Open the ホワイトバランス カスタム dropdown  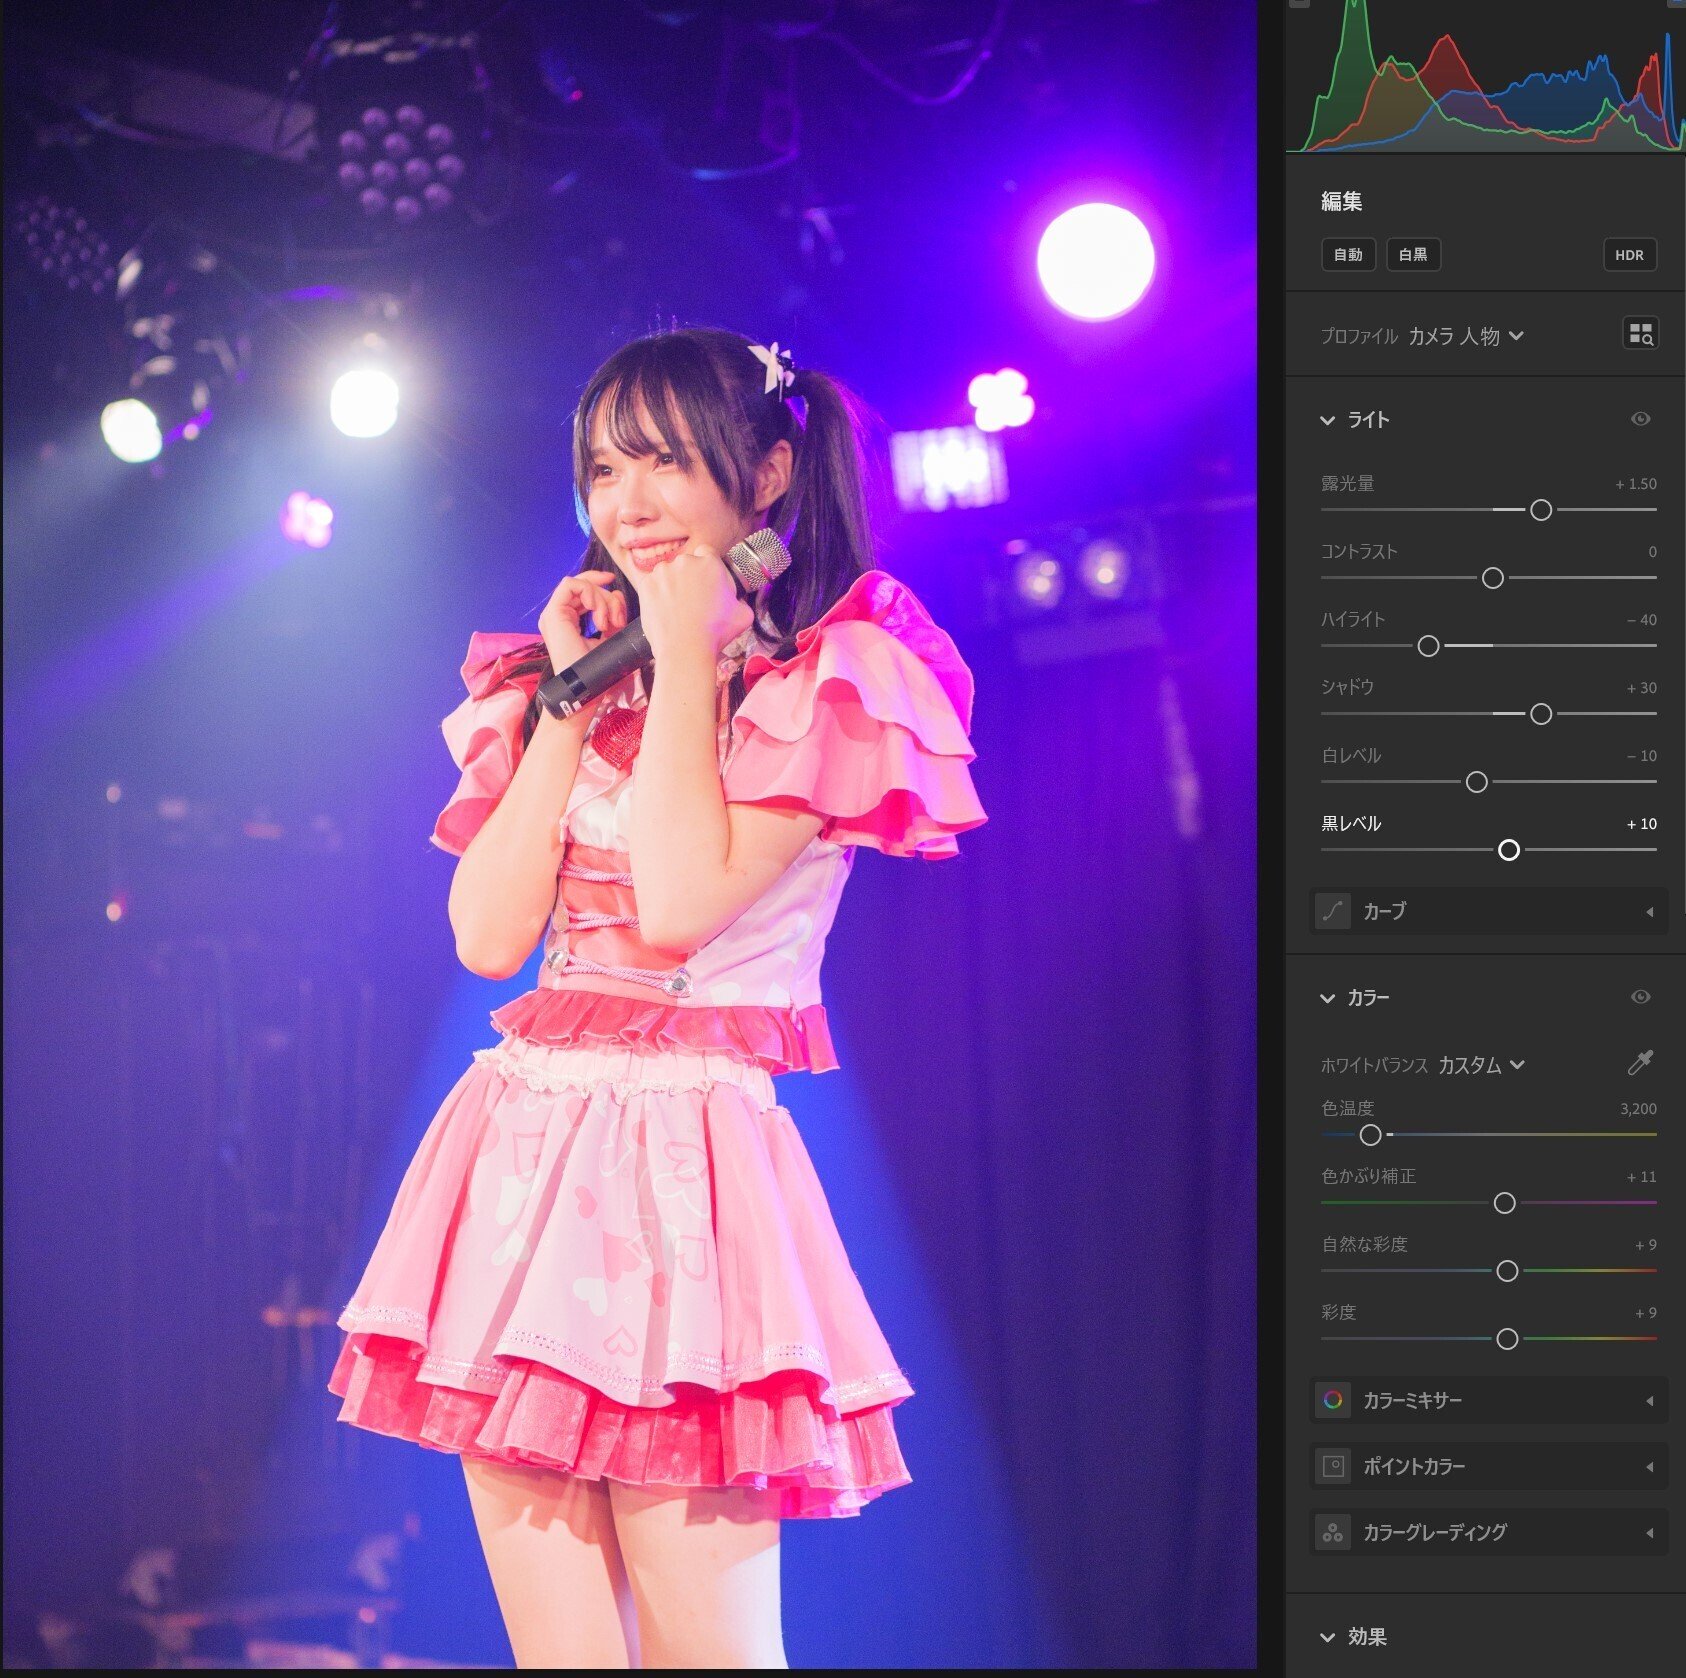pyautogui.click(x=1481, y=1065)
